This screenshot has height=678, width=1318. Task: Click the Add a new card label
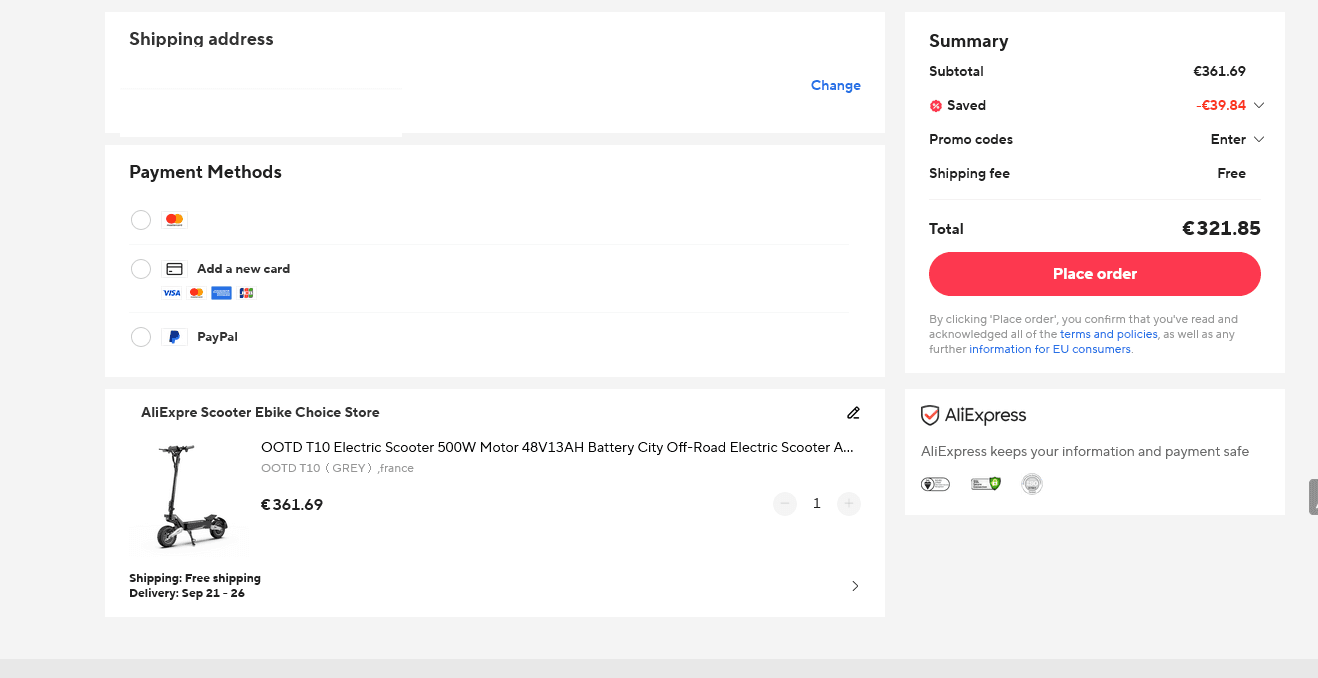(x=243, y=269)
